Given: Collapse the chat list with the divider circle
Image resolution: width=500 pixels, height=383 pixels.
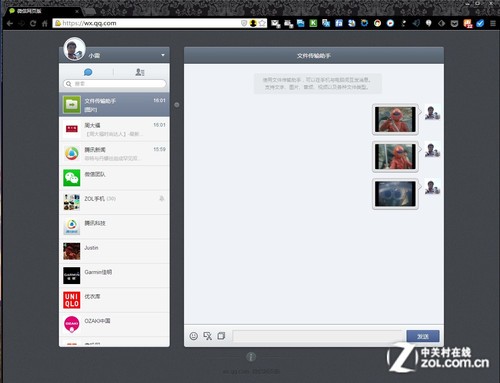Looking at the screenshot, I should 177,105.
